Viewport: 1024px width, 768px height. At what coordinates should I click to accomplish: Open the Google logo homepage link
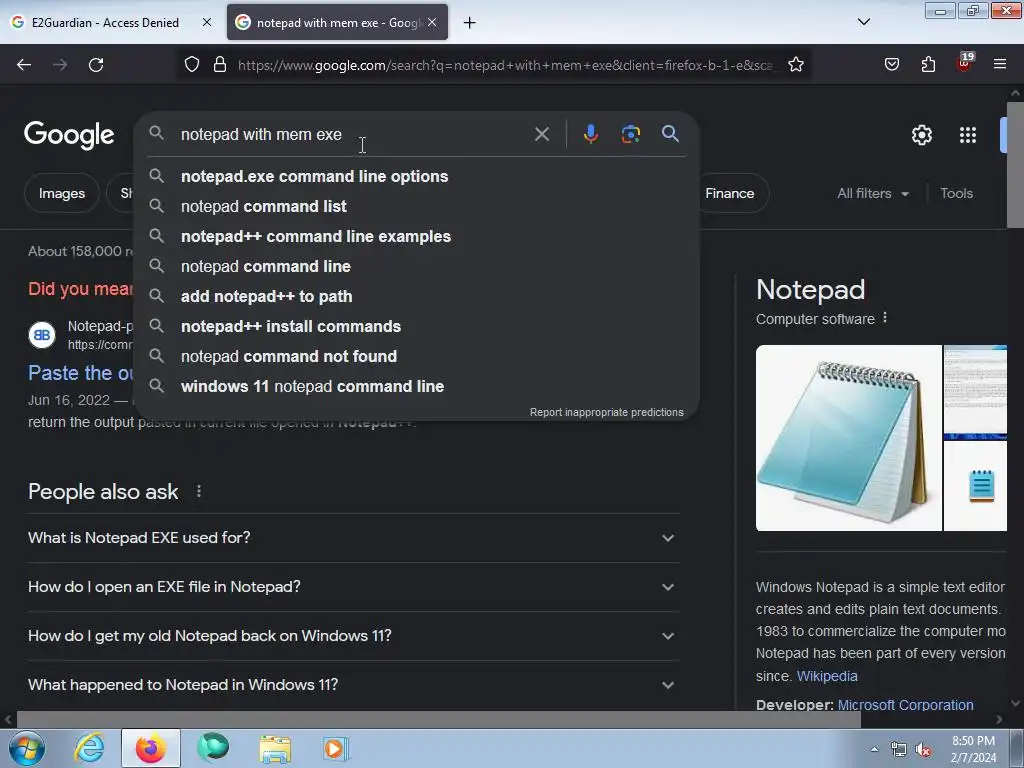tap(69, 135)
